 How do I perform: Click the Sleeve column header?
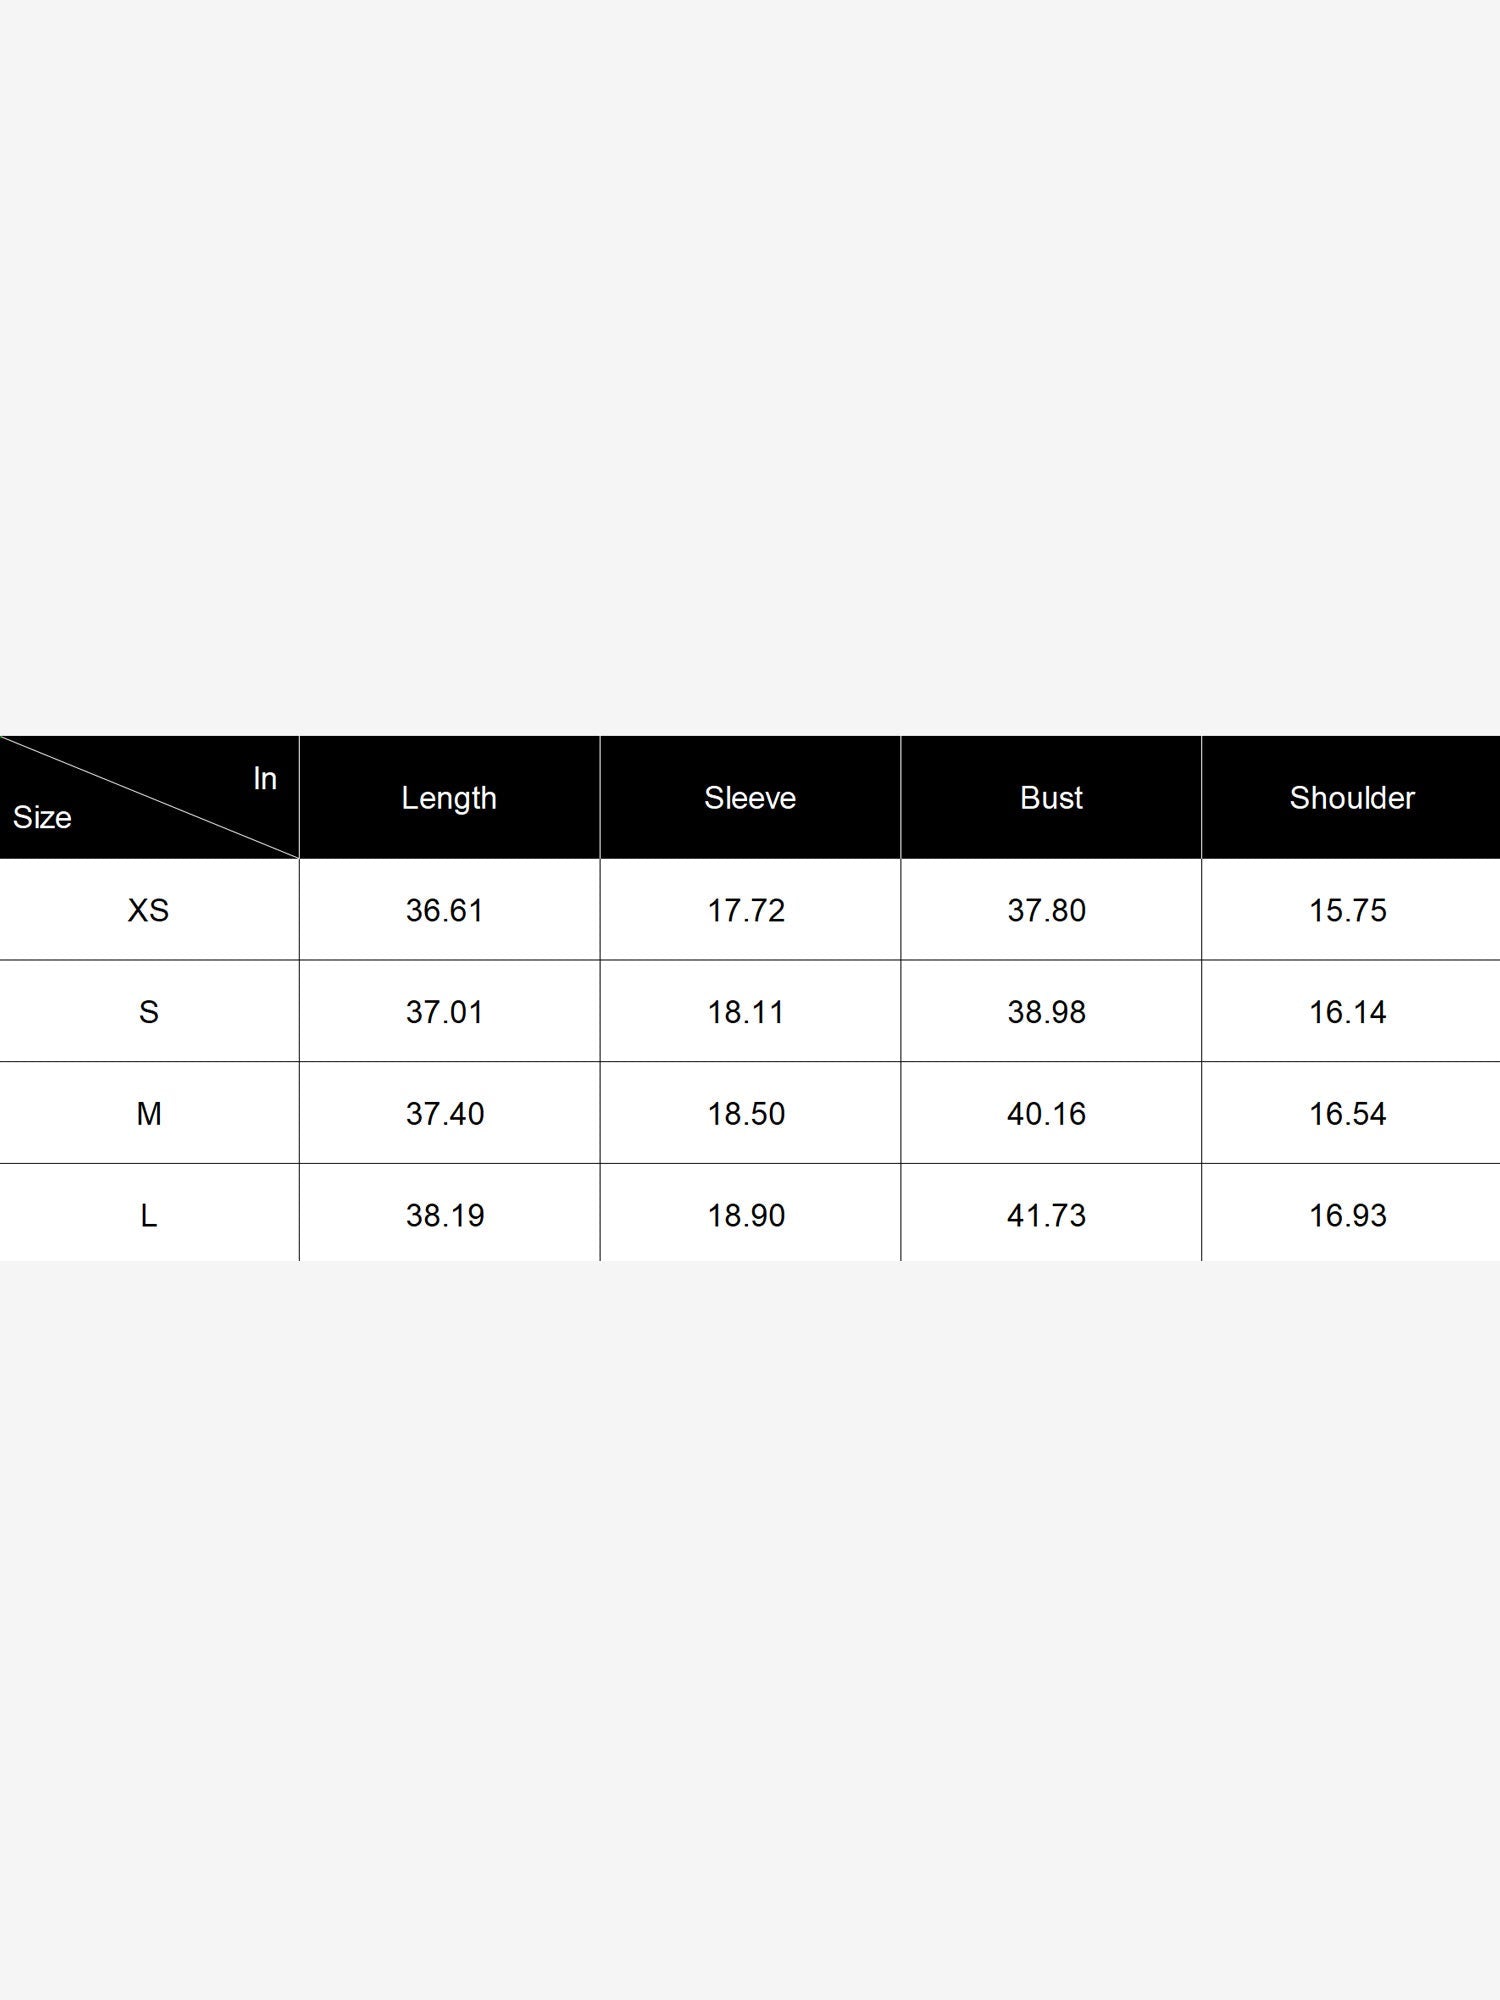pos(750,798)
